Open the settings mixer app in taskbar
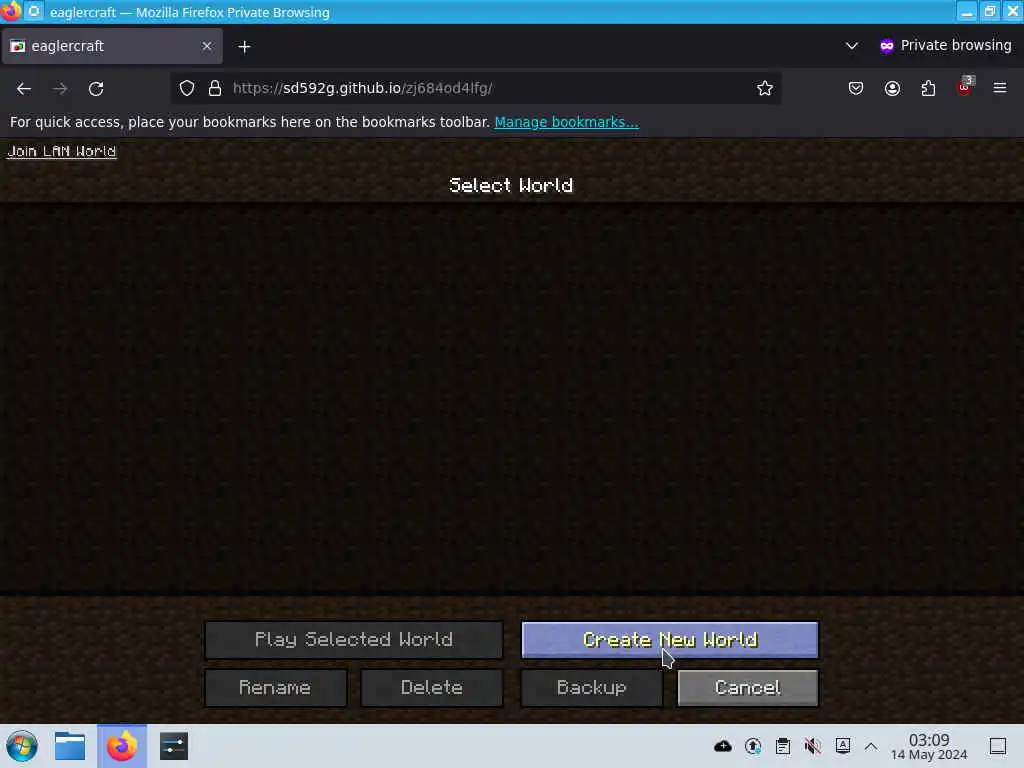The image size is (1024, 768). (x=174, y=746)
